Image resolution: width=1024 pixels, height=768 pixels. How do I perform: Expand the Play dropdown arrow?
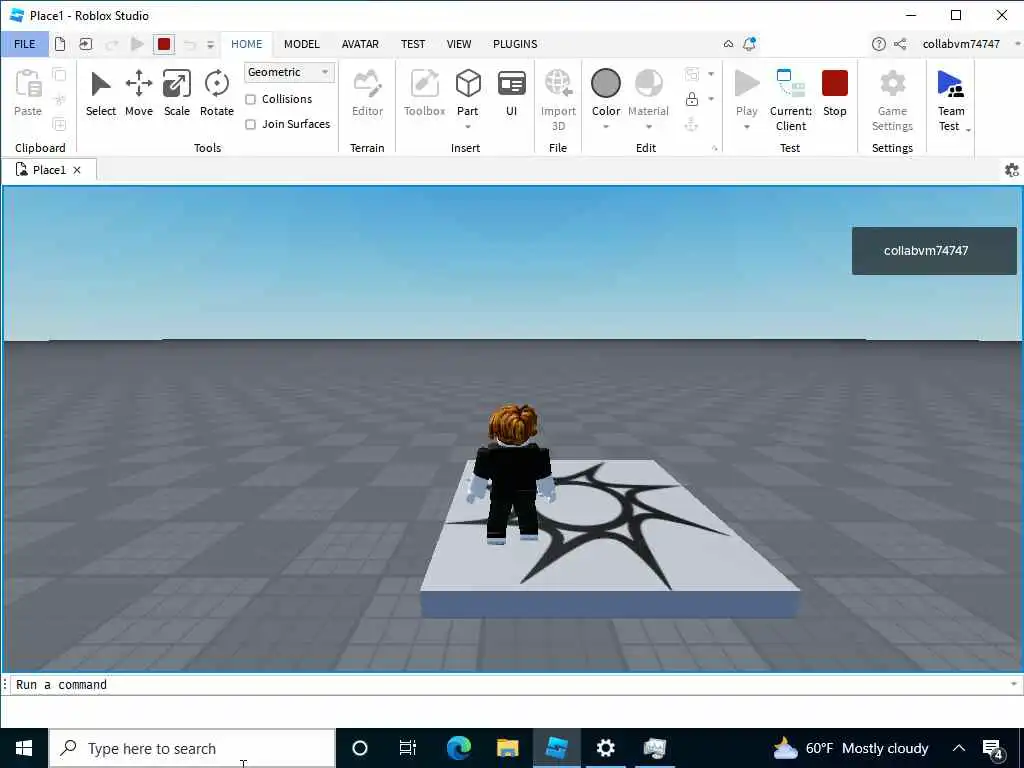(746, 127)
